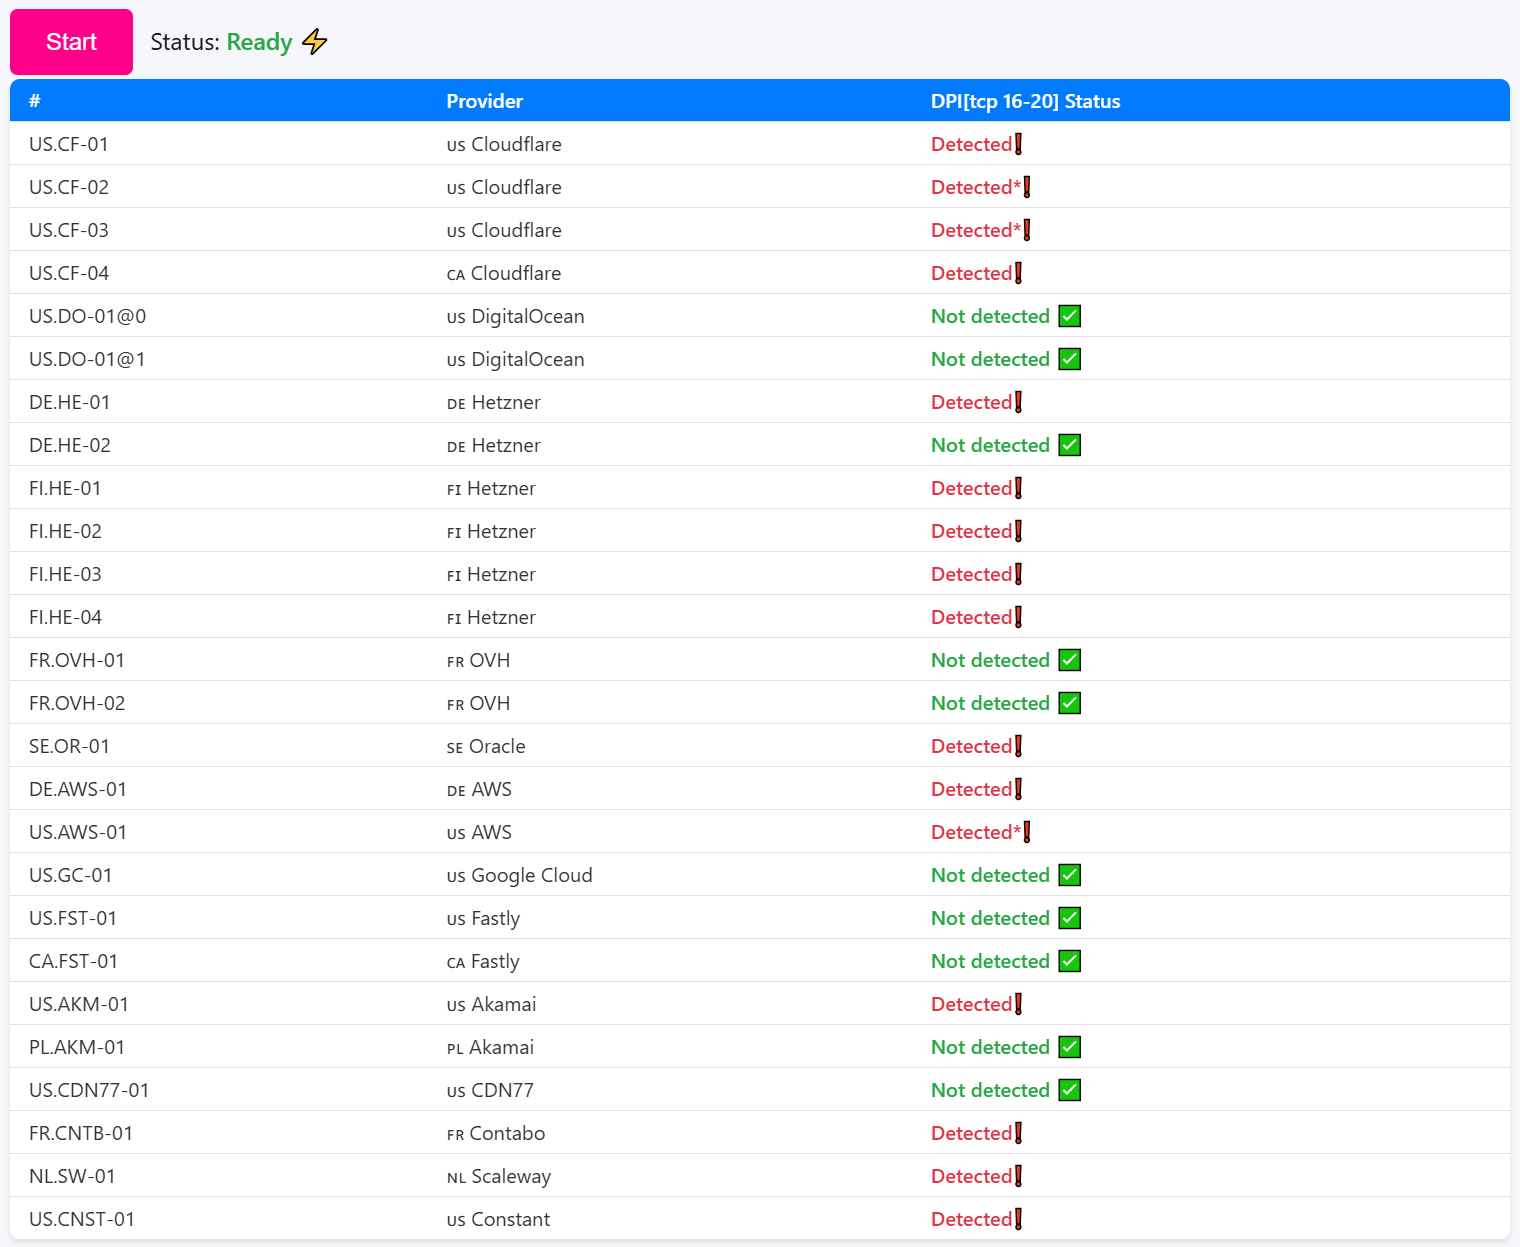Click the Constant provider cell

coord(498,1219)
